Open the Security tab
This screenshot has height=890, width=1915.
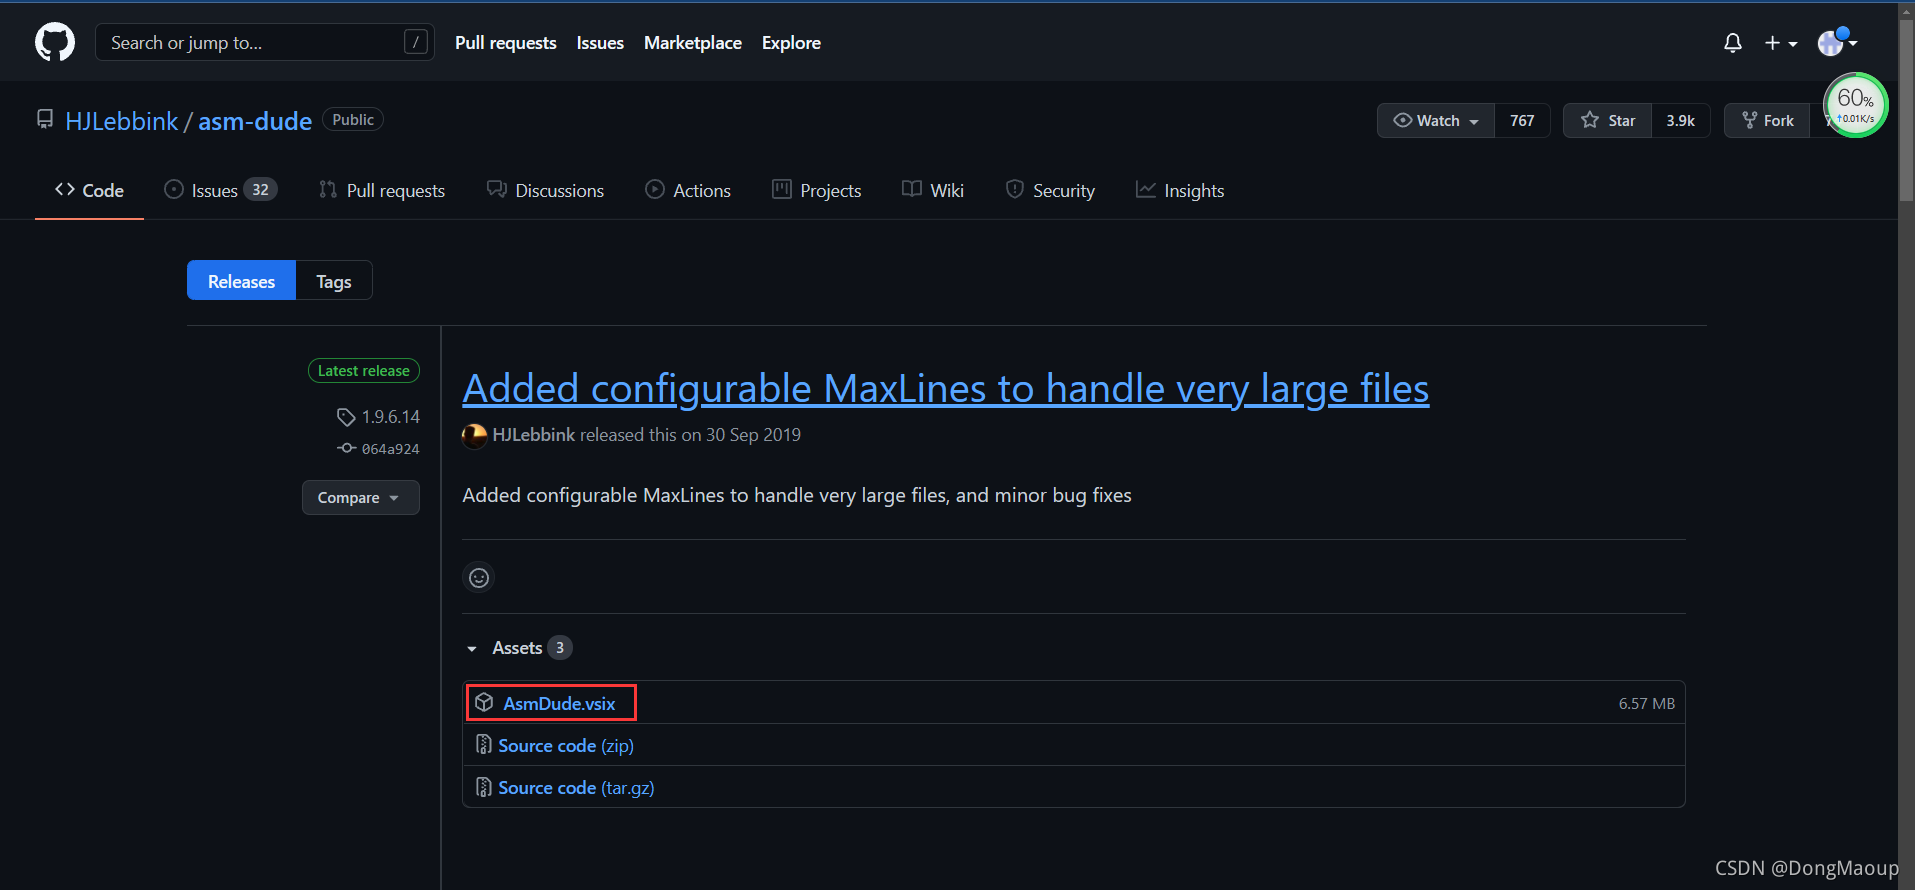(1050, 190)
